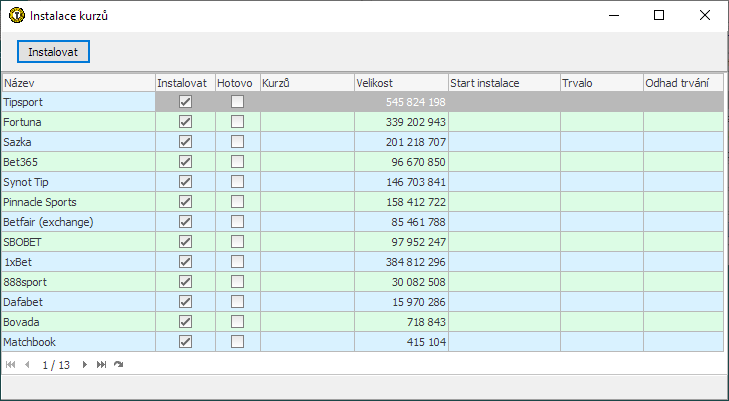Uncheck Instalovat checkbox for Matchbook

coord(186,342)
